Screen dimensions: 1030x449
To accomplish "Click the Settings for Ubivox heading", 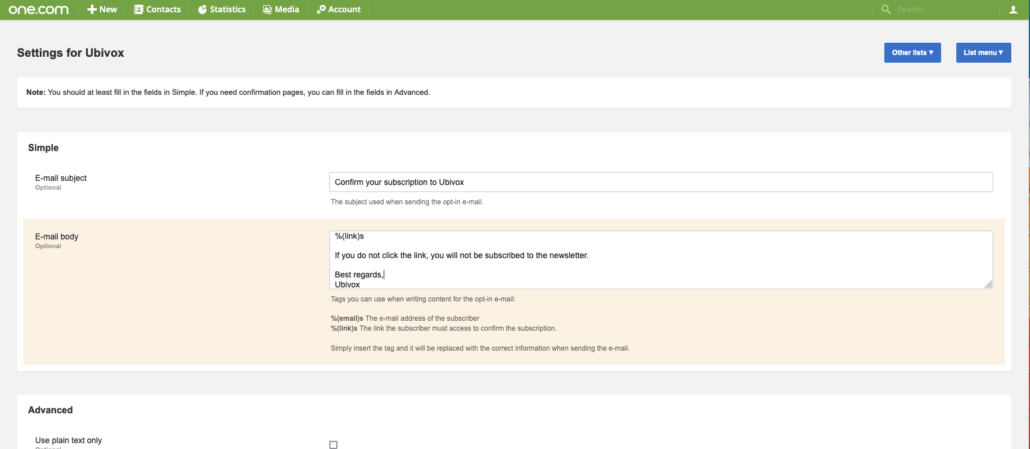I will (70, 53).
